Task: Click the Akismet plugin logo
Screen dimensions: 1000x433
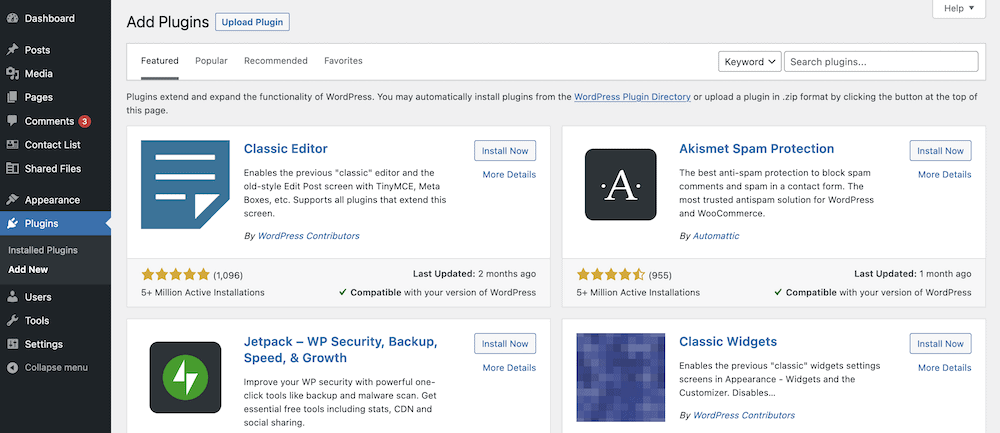Action: (621, 184)
